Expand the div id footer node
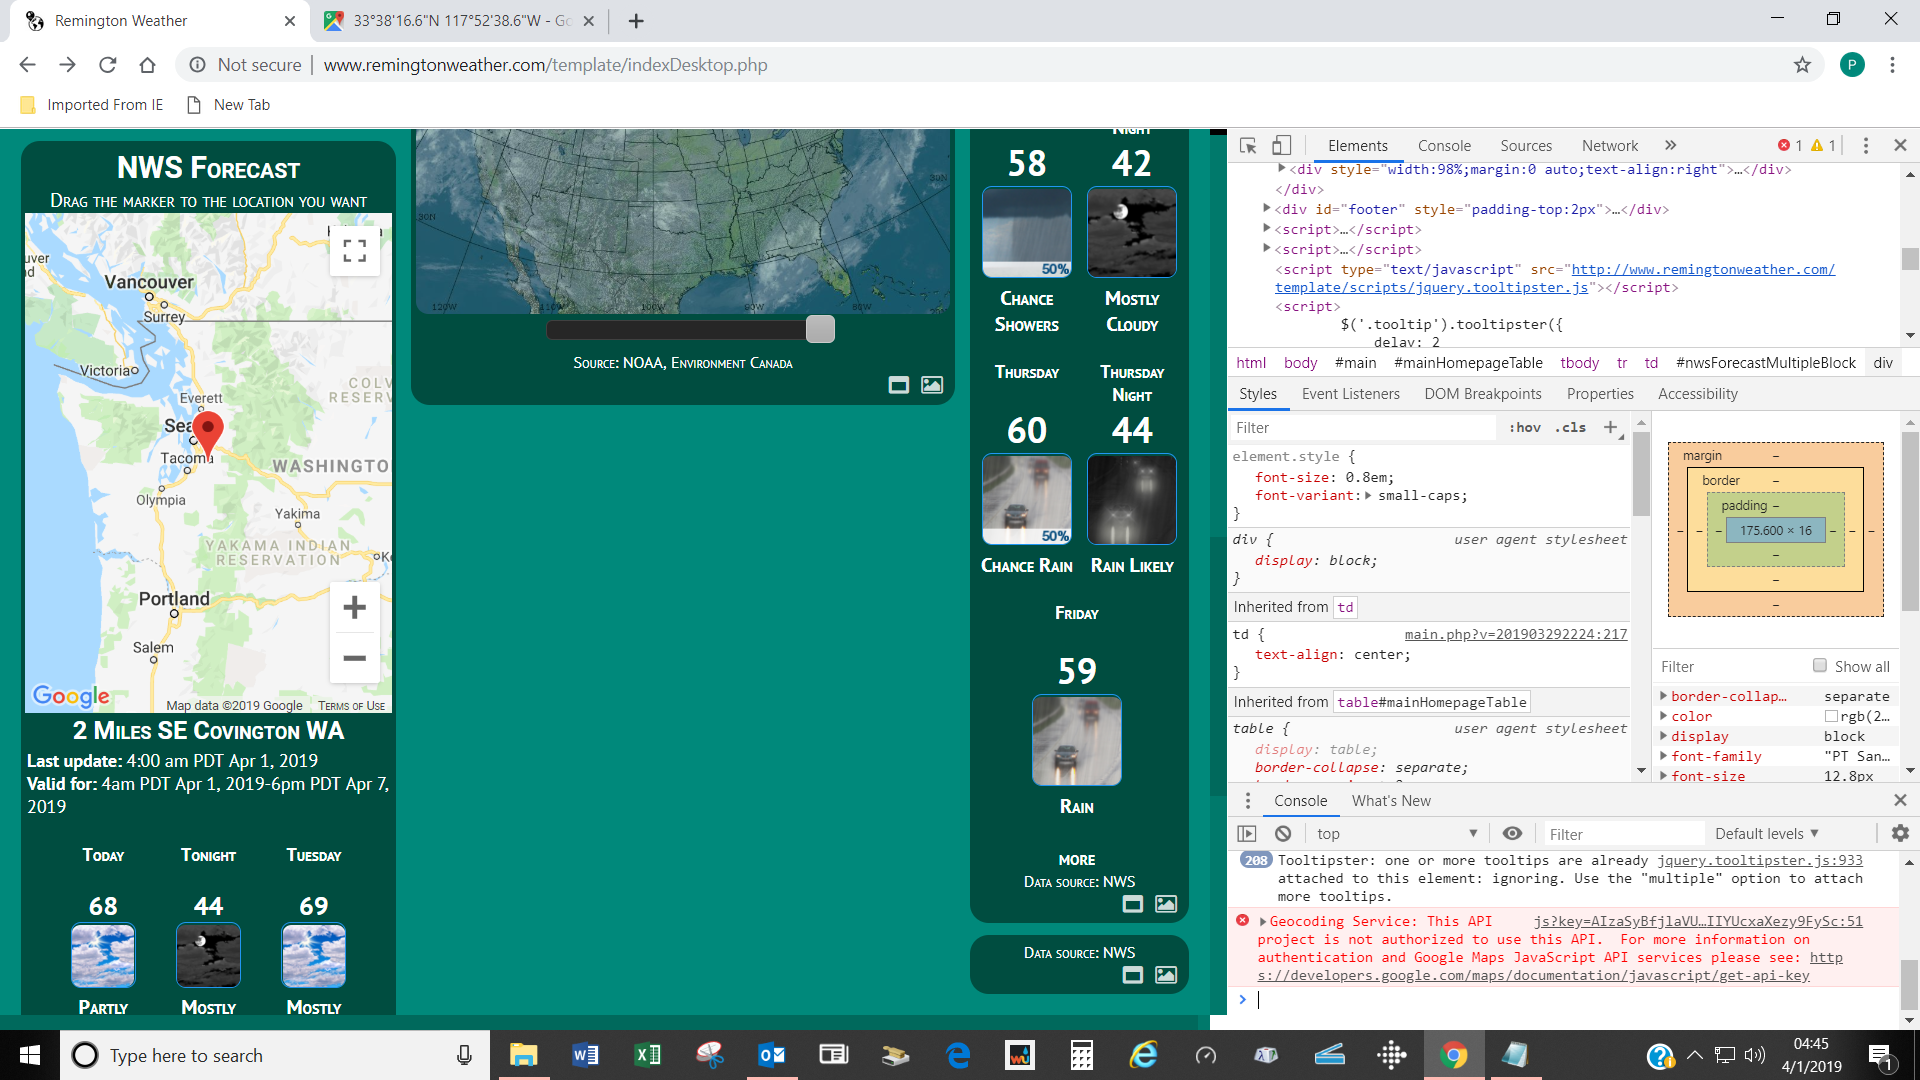 pyautogui.click(x=1267, y=209)
